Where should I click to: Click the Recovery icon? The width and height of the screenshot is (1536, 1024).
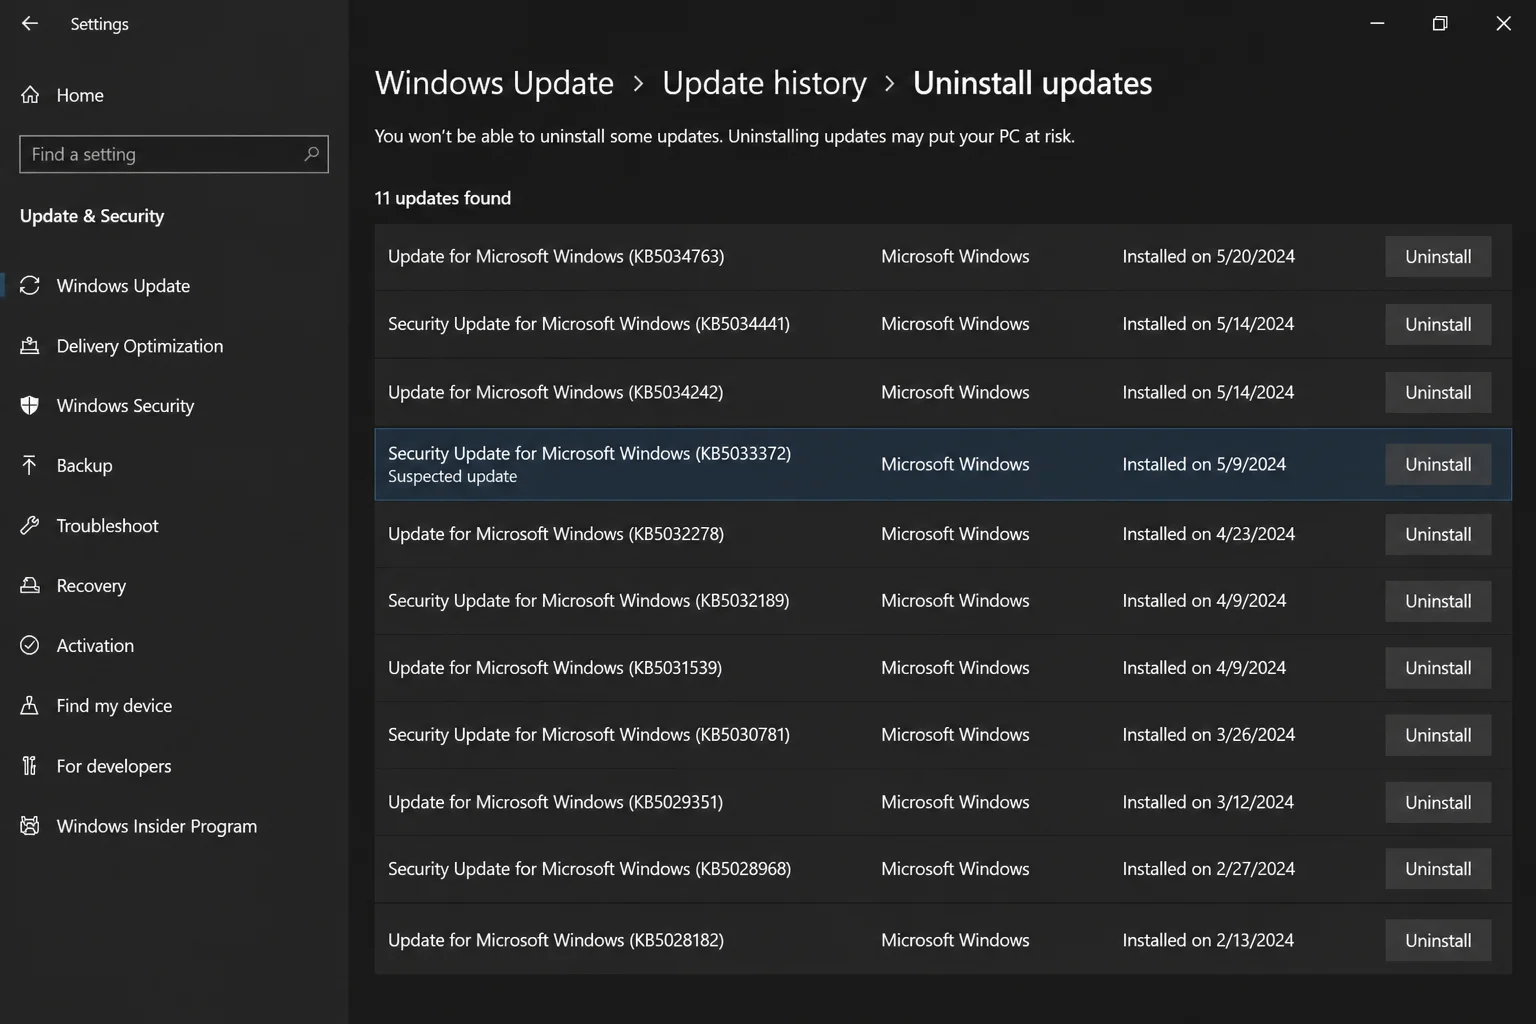pos(30,586)
